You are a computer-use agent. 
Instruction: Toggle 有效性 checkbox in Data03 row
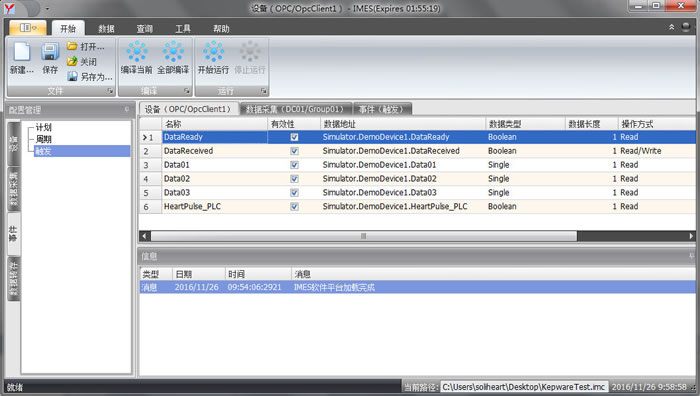(294, 192)
